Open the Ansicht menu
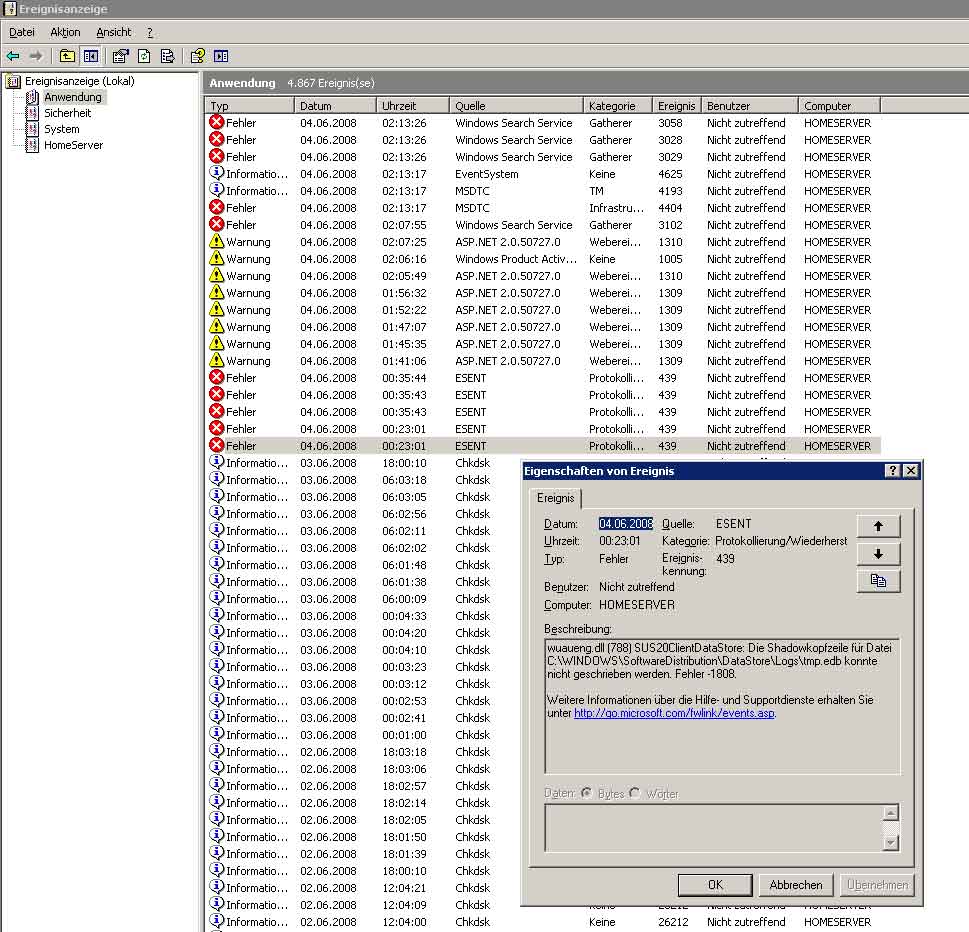The image size is (969, 932). point(114,32)
